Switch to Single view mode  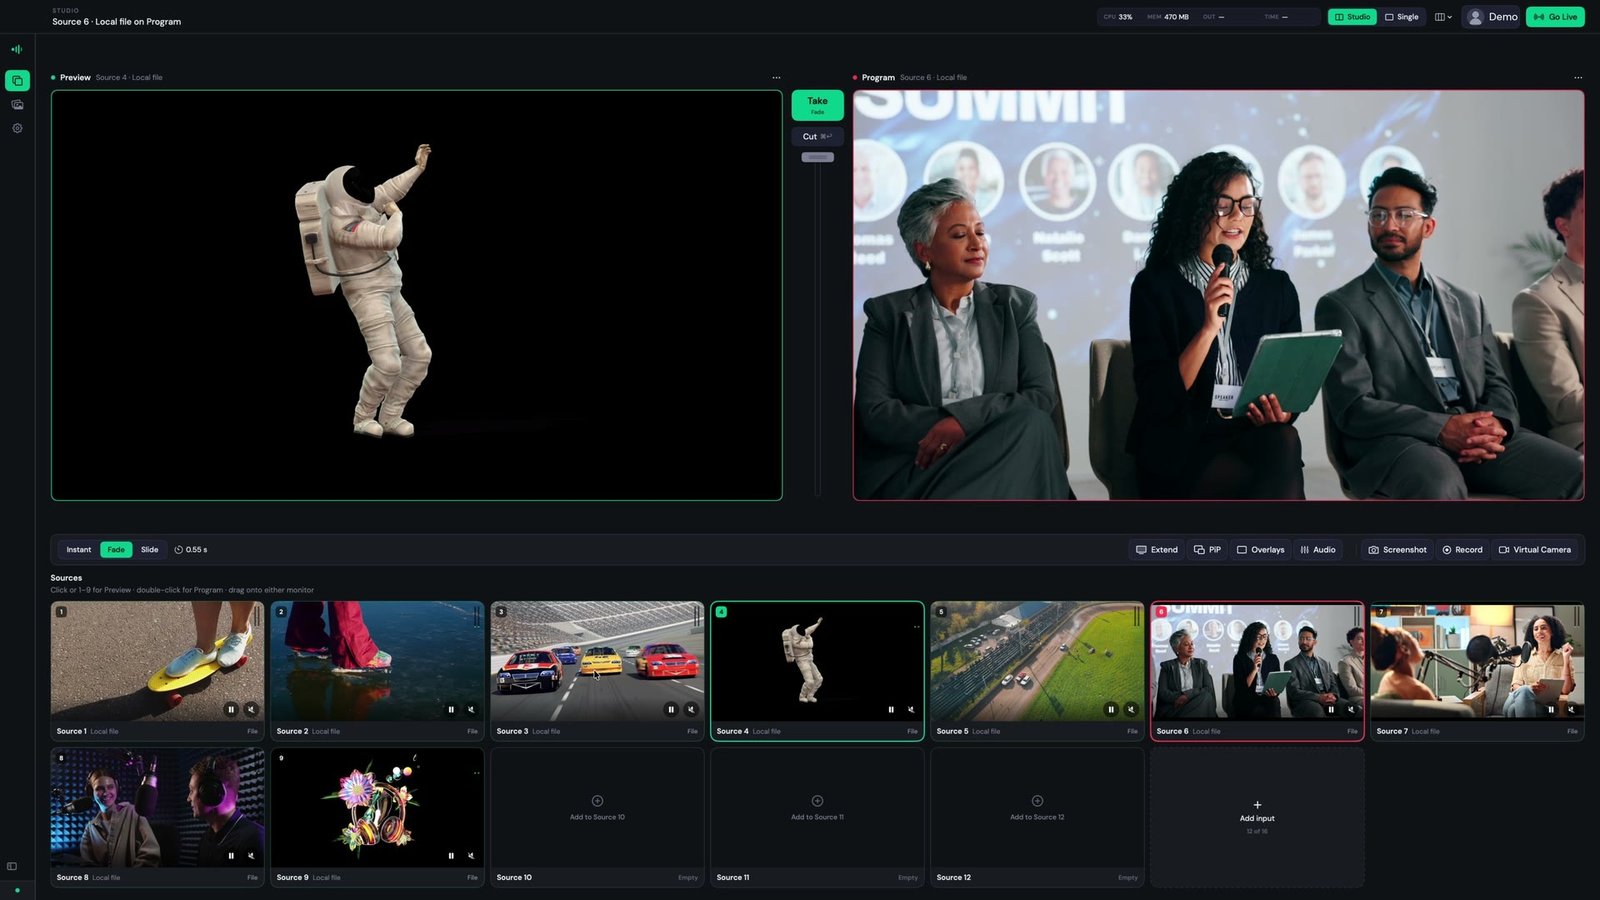tap(1402, 17)
